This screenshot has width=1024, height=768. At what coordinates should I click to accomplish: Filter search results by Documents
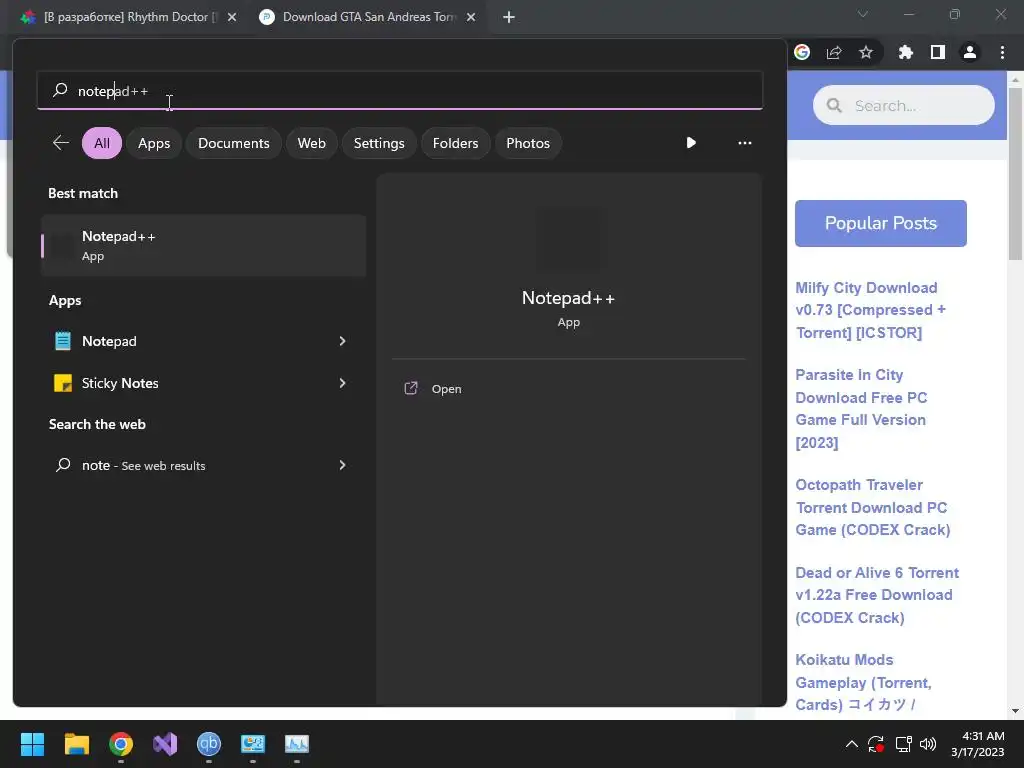[x=234, y=143]
